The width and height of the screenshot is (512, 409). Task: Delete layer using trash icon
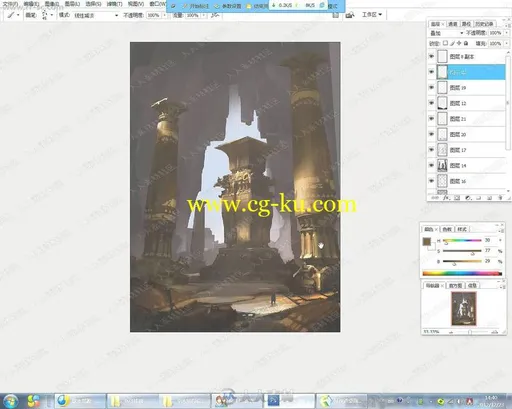(x=500, y=198)
